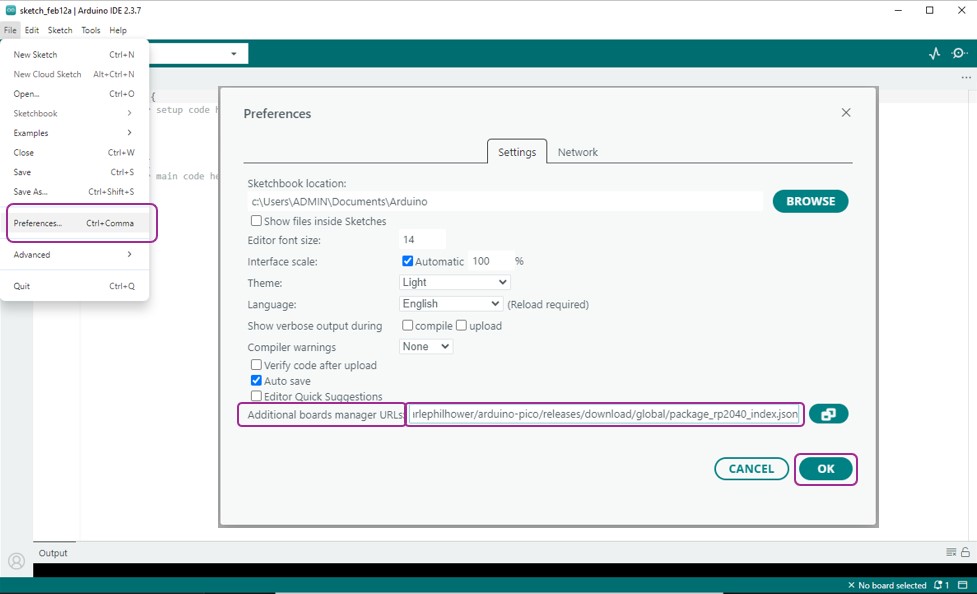This screenshot has width=977, height=594.
Task: Enable Editor Quick Suggestions
Action: [256, 396]
